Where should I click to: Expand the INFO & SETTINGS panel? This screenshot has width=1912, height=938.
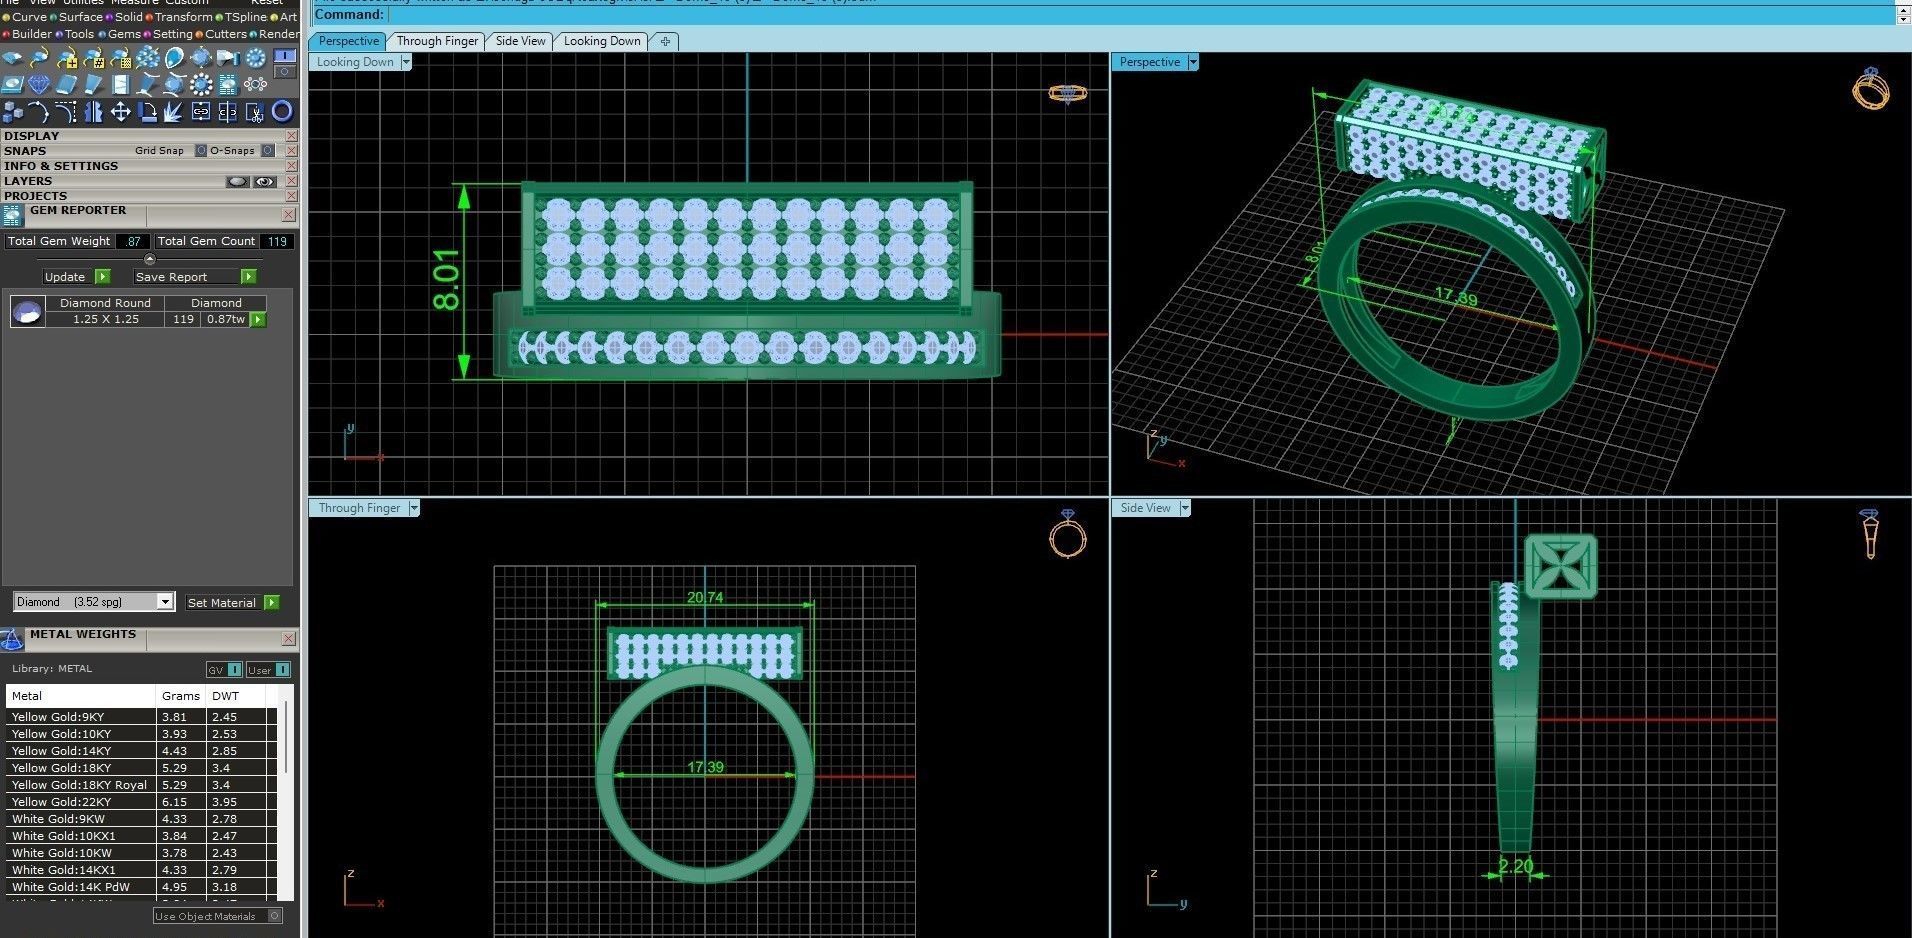(149, 166)
